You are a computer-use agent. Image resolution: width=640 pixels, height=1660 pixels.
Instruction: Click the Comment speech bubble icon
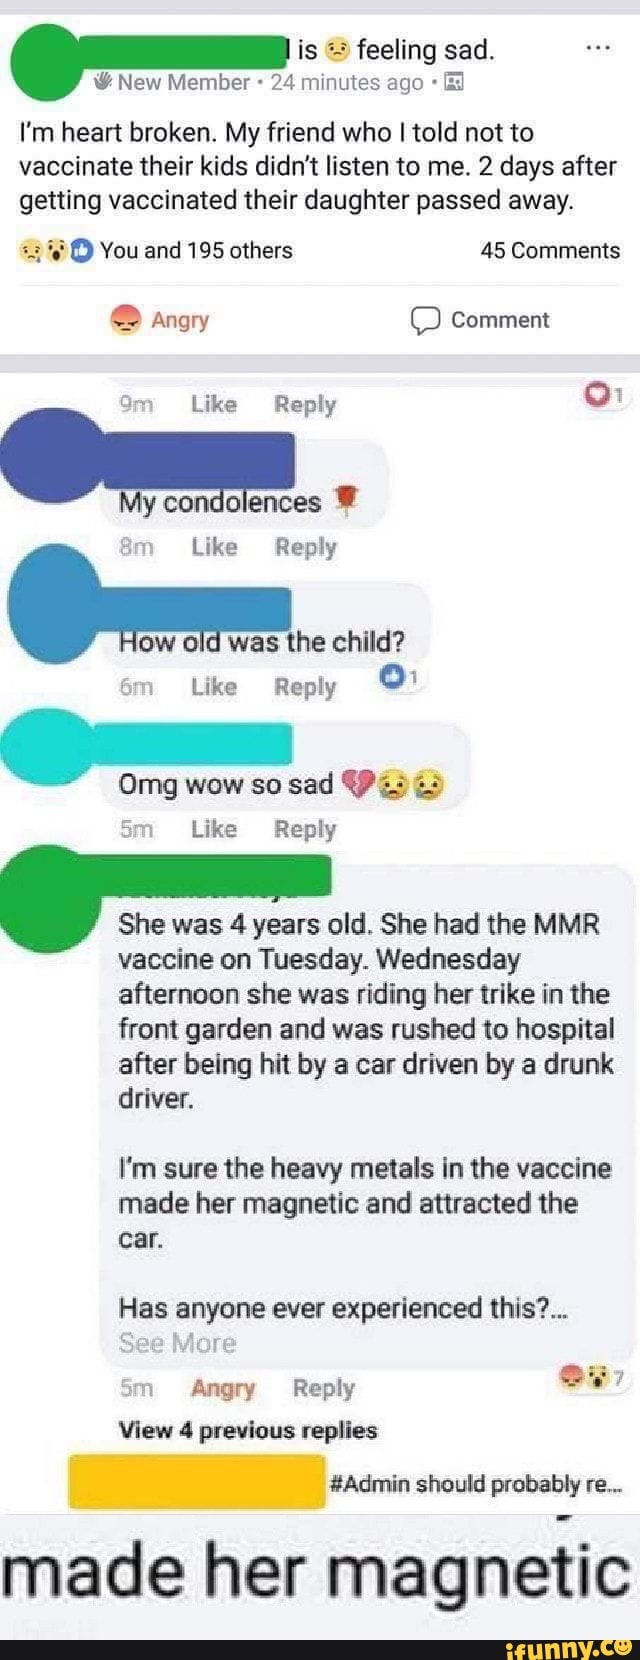click(425, 320)
